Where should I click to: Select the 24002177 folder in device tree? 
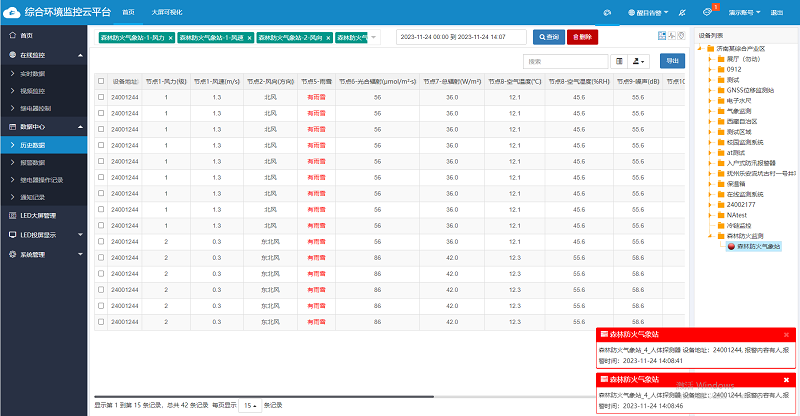(x=741, y=205)
